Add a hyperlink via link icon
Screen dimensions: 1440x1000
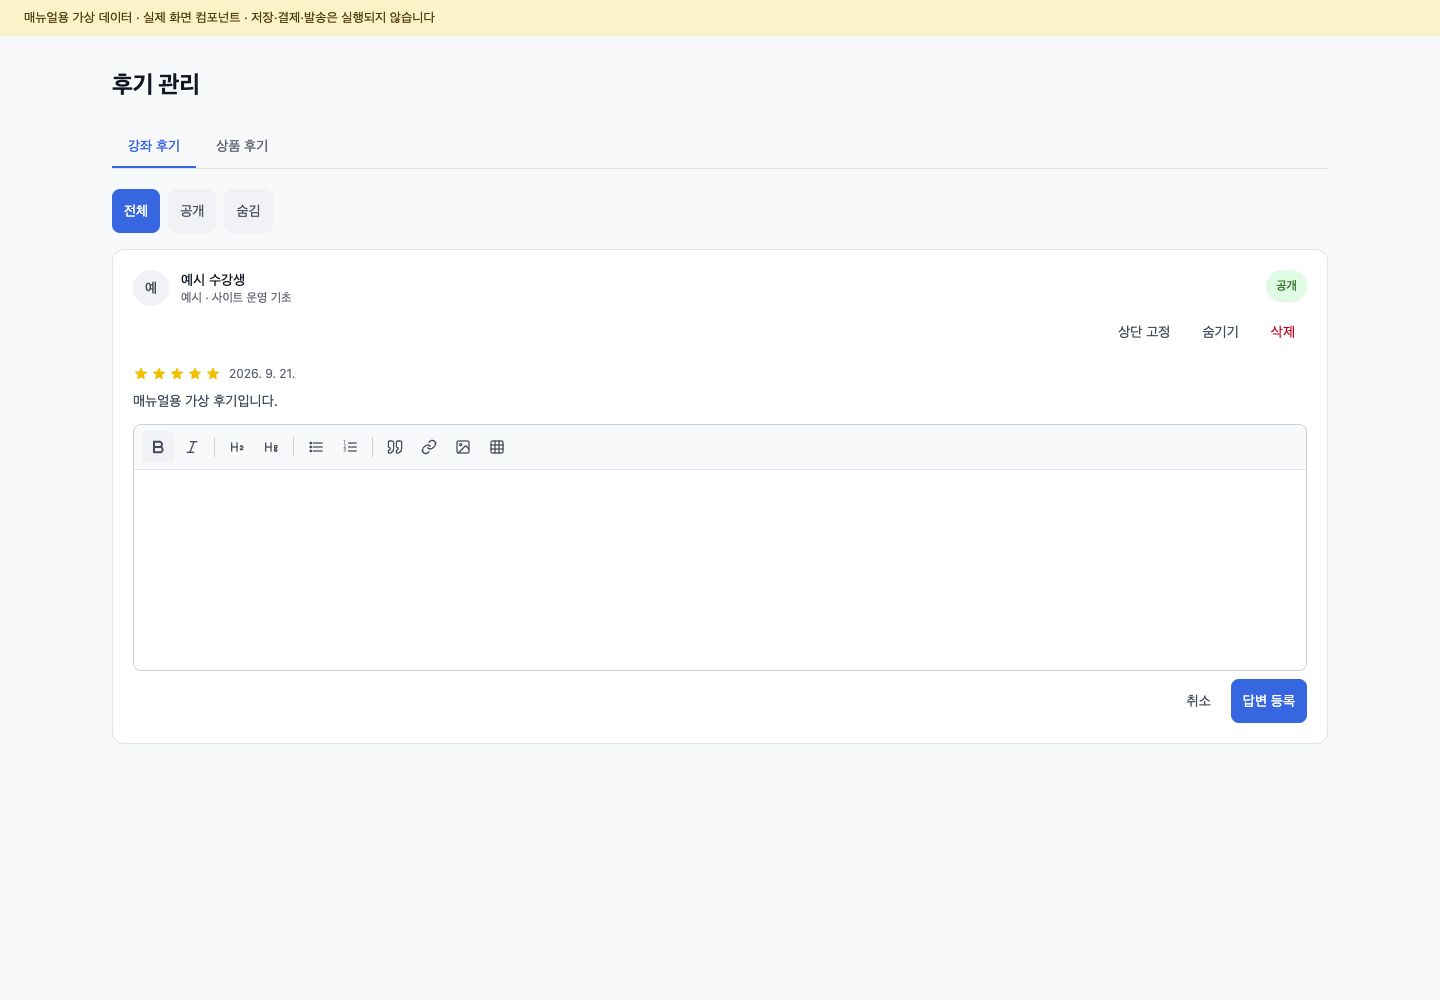(x=429, y=447)
